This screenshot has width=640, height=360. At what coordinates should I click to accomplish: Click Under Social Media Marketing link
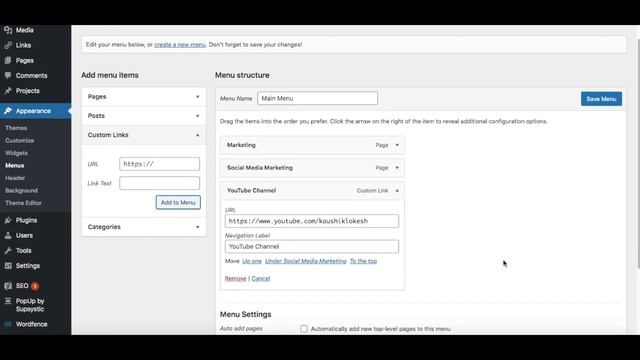[306, 261]
